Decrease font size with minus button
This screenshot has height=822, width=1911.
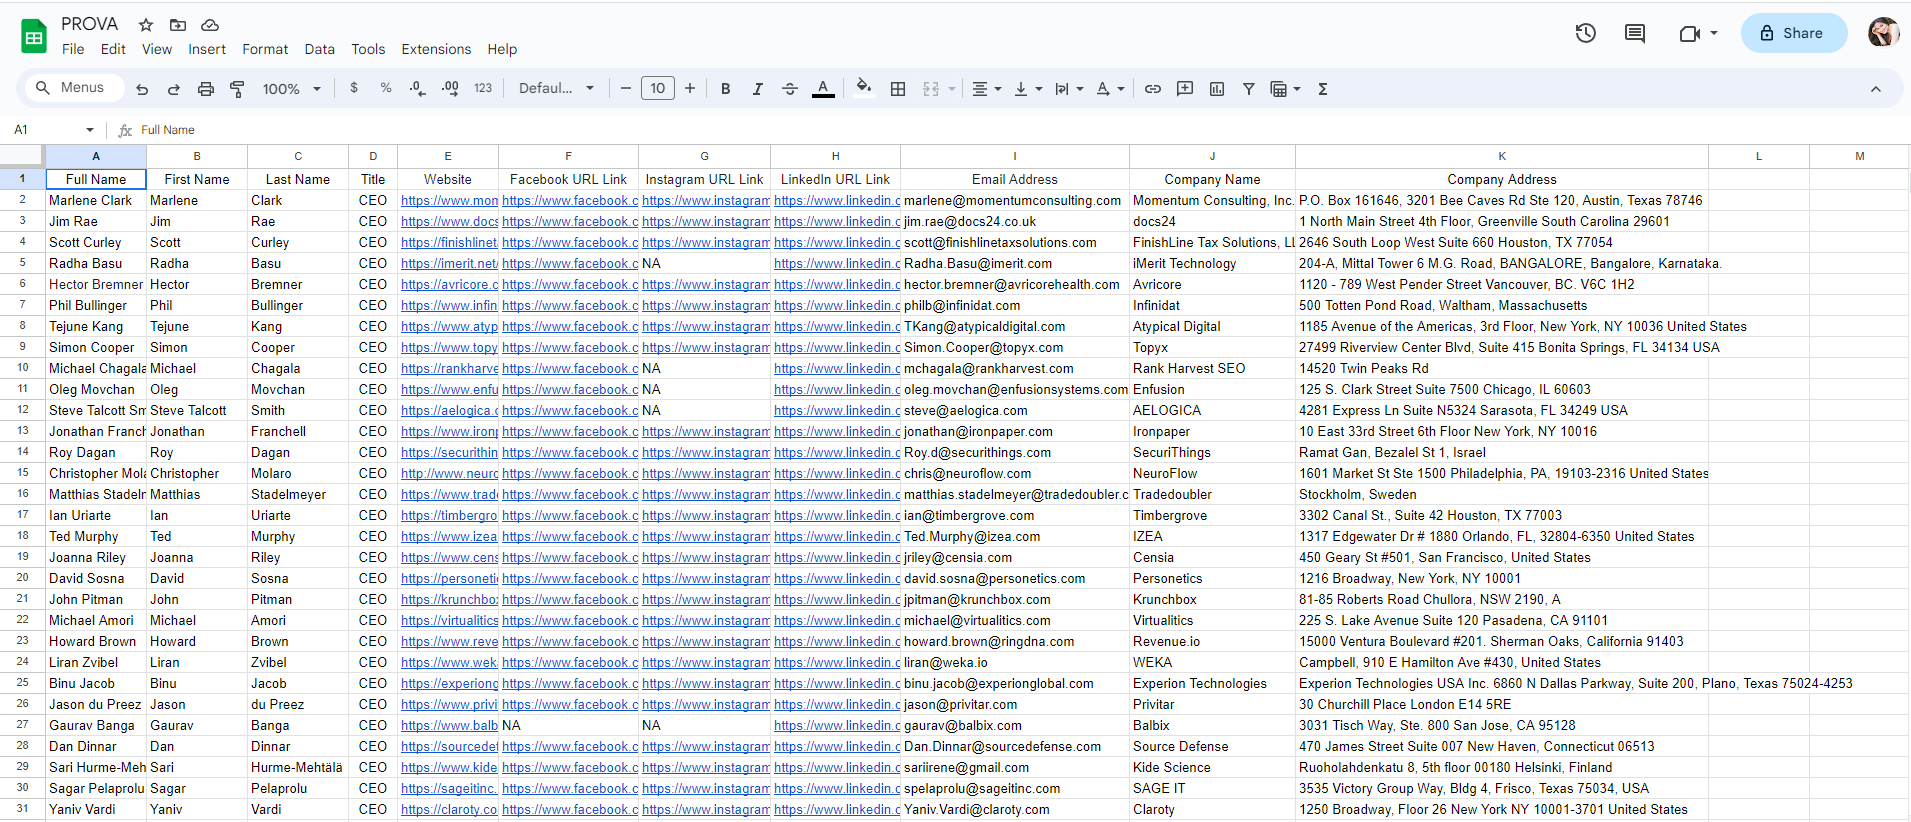pos(626,88)
